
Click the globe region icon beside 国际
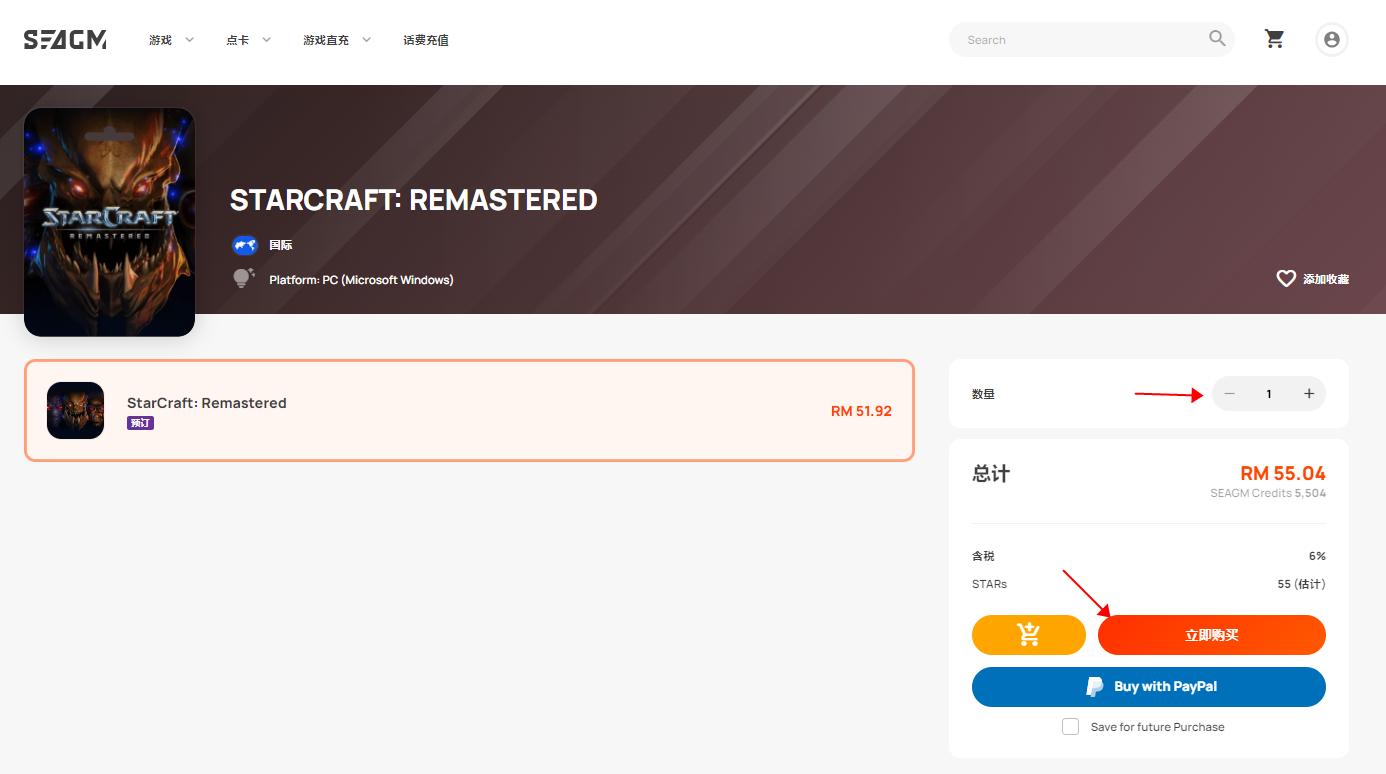[245, 245]
